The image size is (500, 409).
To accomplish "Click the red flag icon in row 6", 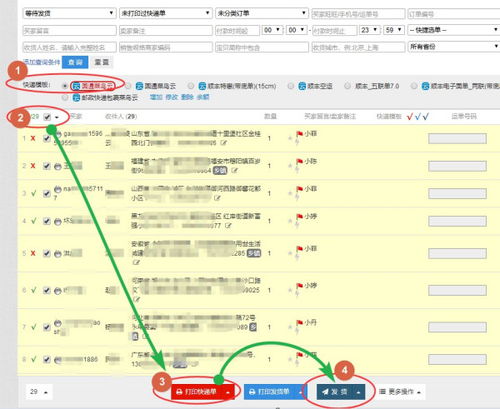I will coord(299,286).
